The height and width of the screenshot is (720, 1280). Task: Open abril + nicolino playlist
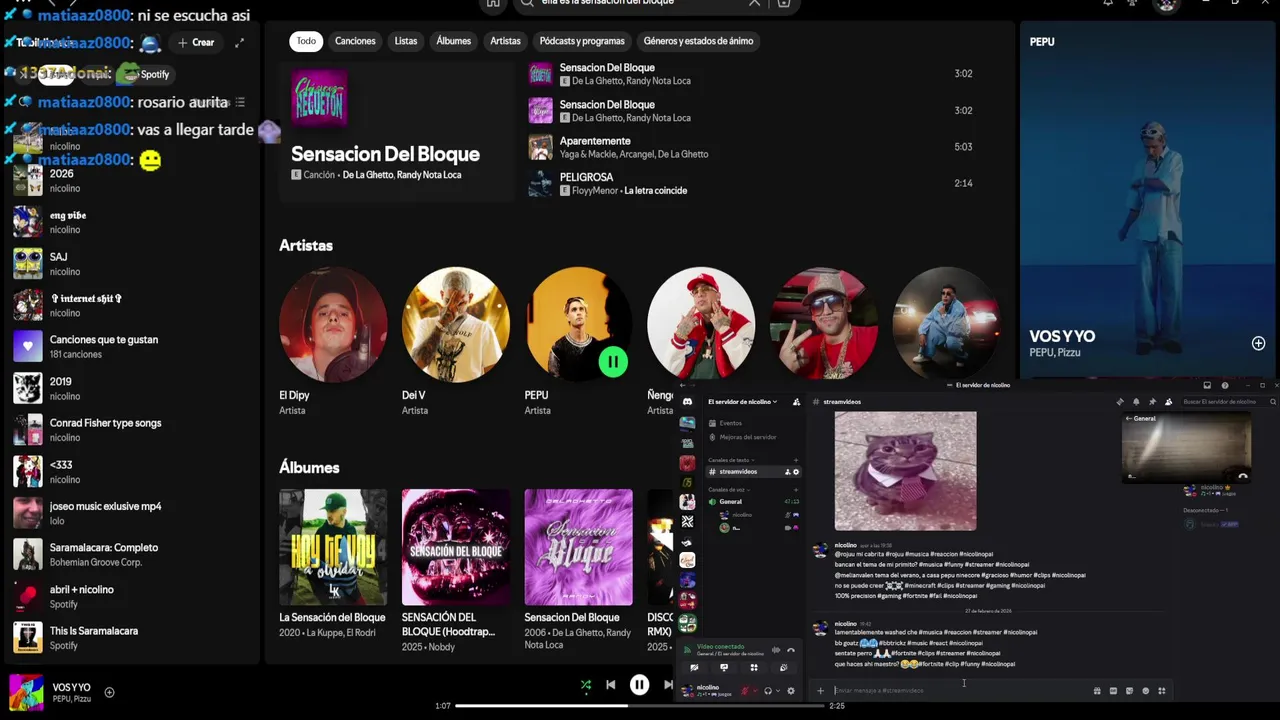pyautogui.click(x=130, y=597)
